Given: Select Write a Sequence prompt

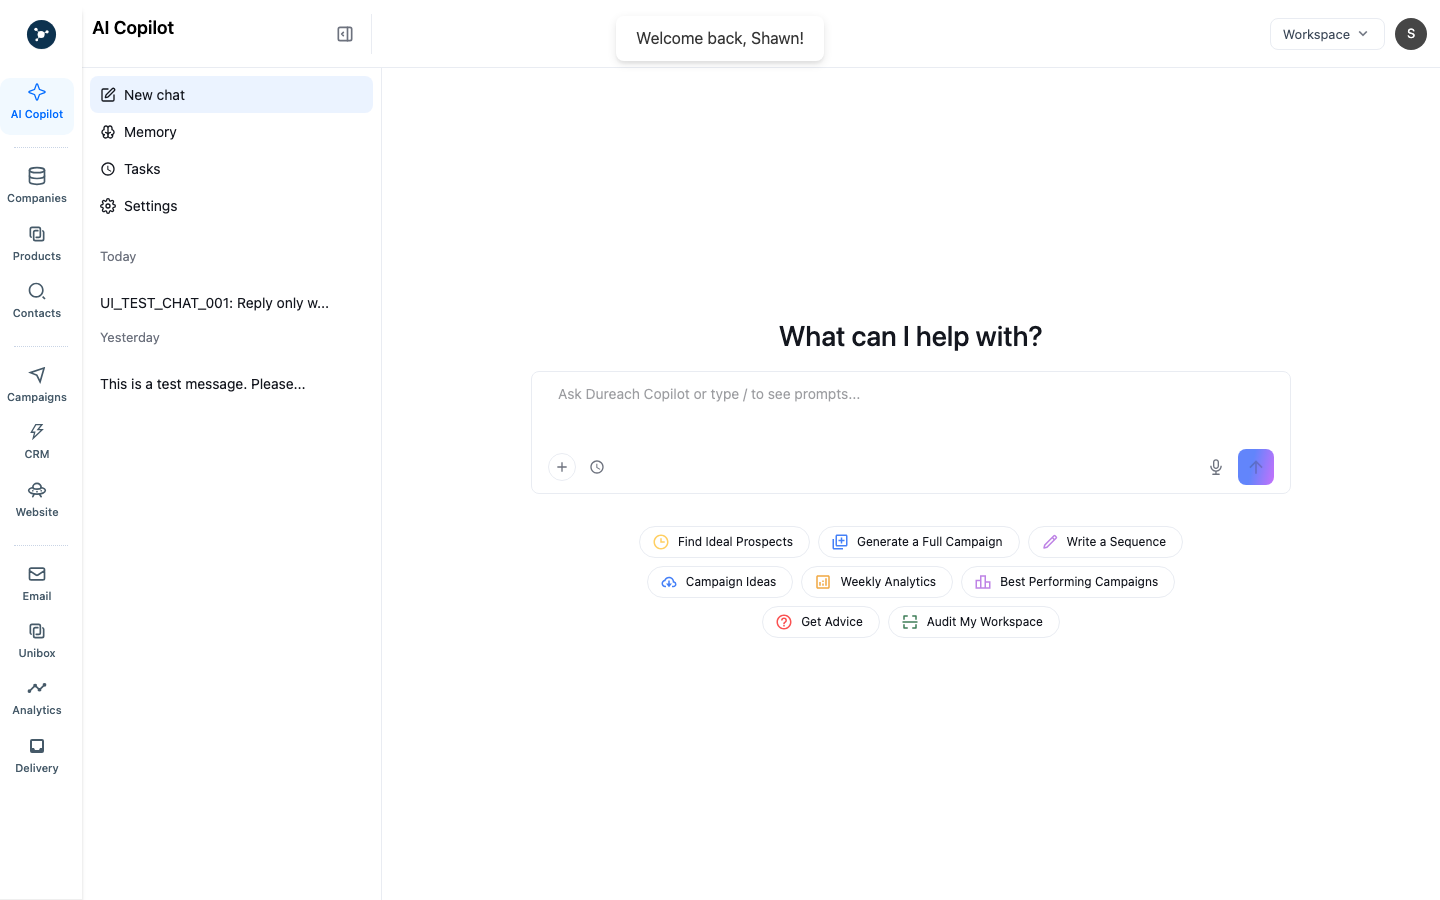Looking at the screenshot, I should 1105,542.
